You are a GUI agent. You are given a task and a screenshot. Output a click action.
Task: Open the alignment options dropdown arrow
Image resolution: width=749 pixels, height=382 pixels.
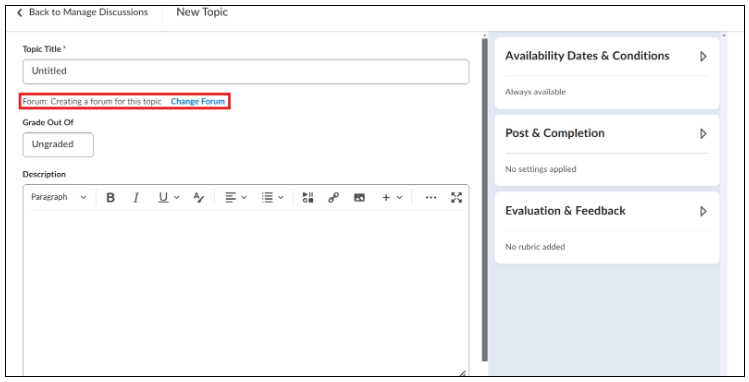pyautogui.click(x=244, y=197)
